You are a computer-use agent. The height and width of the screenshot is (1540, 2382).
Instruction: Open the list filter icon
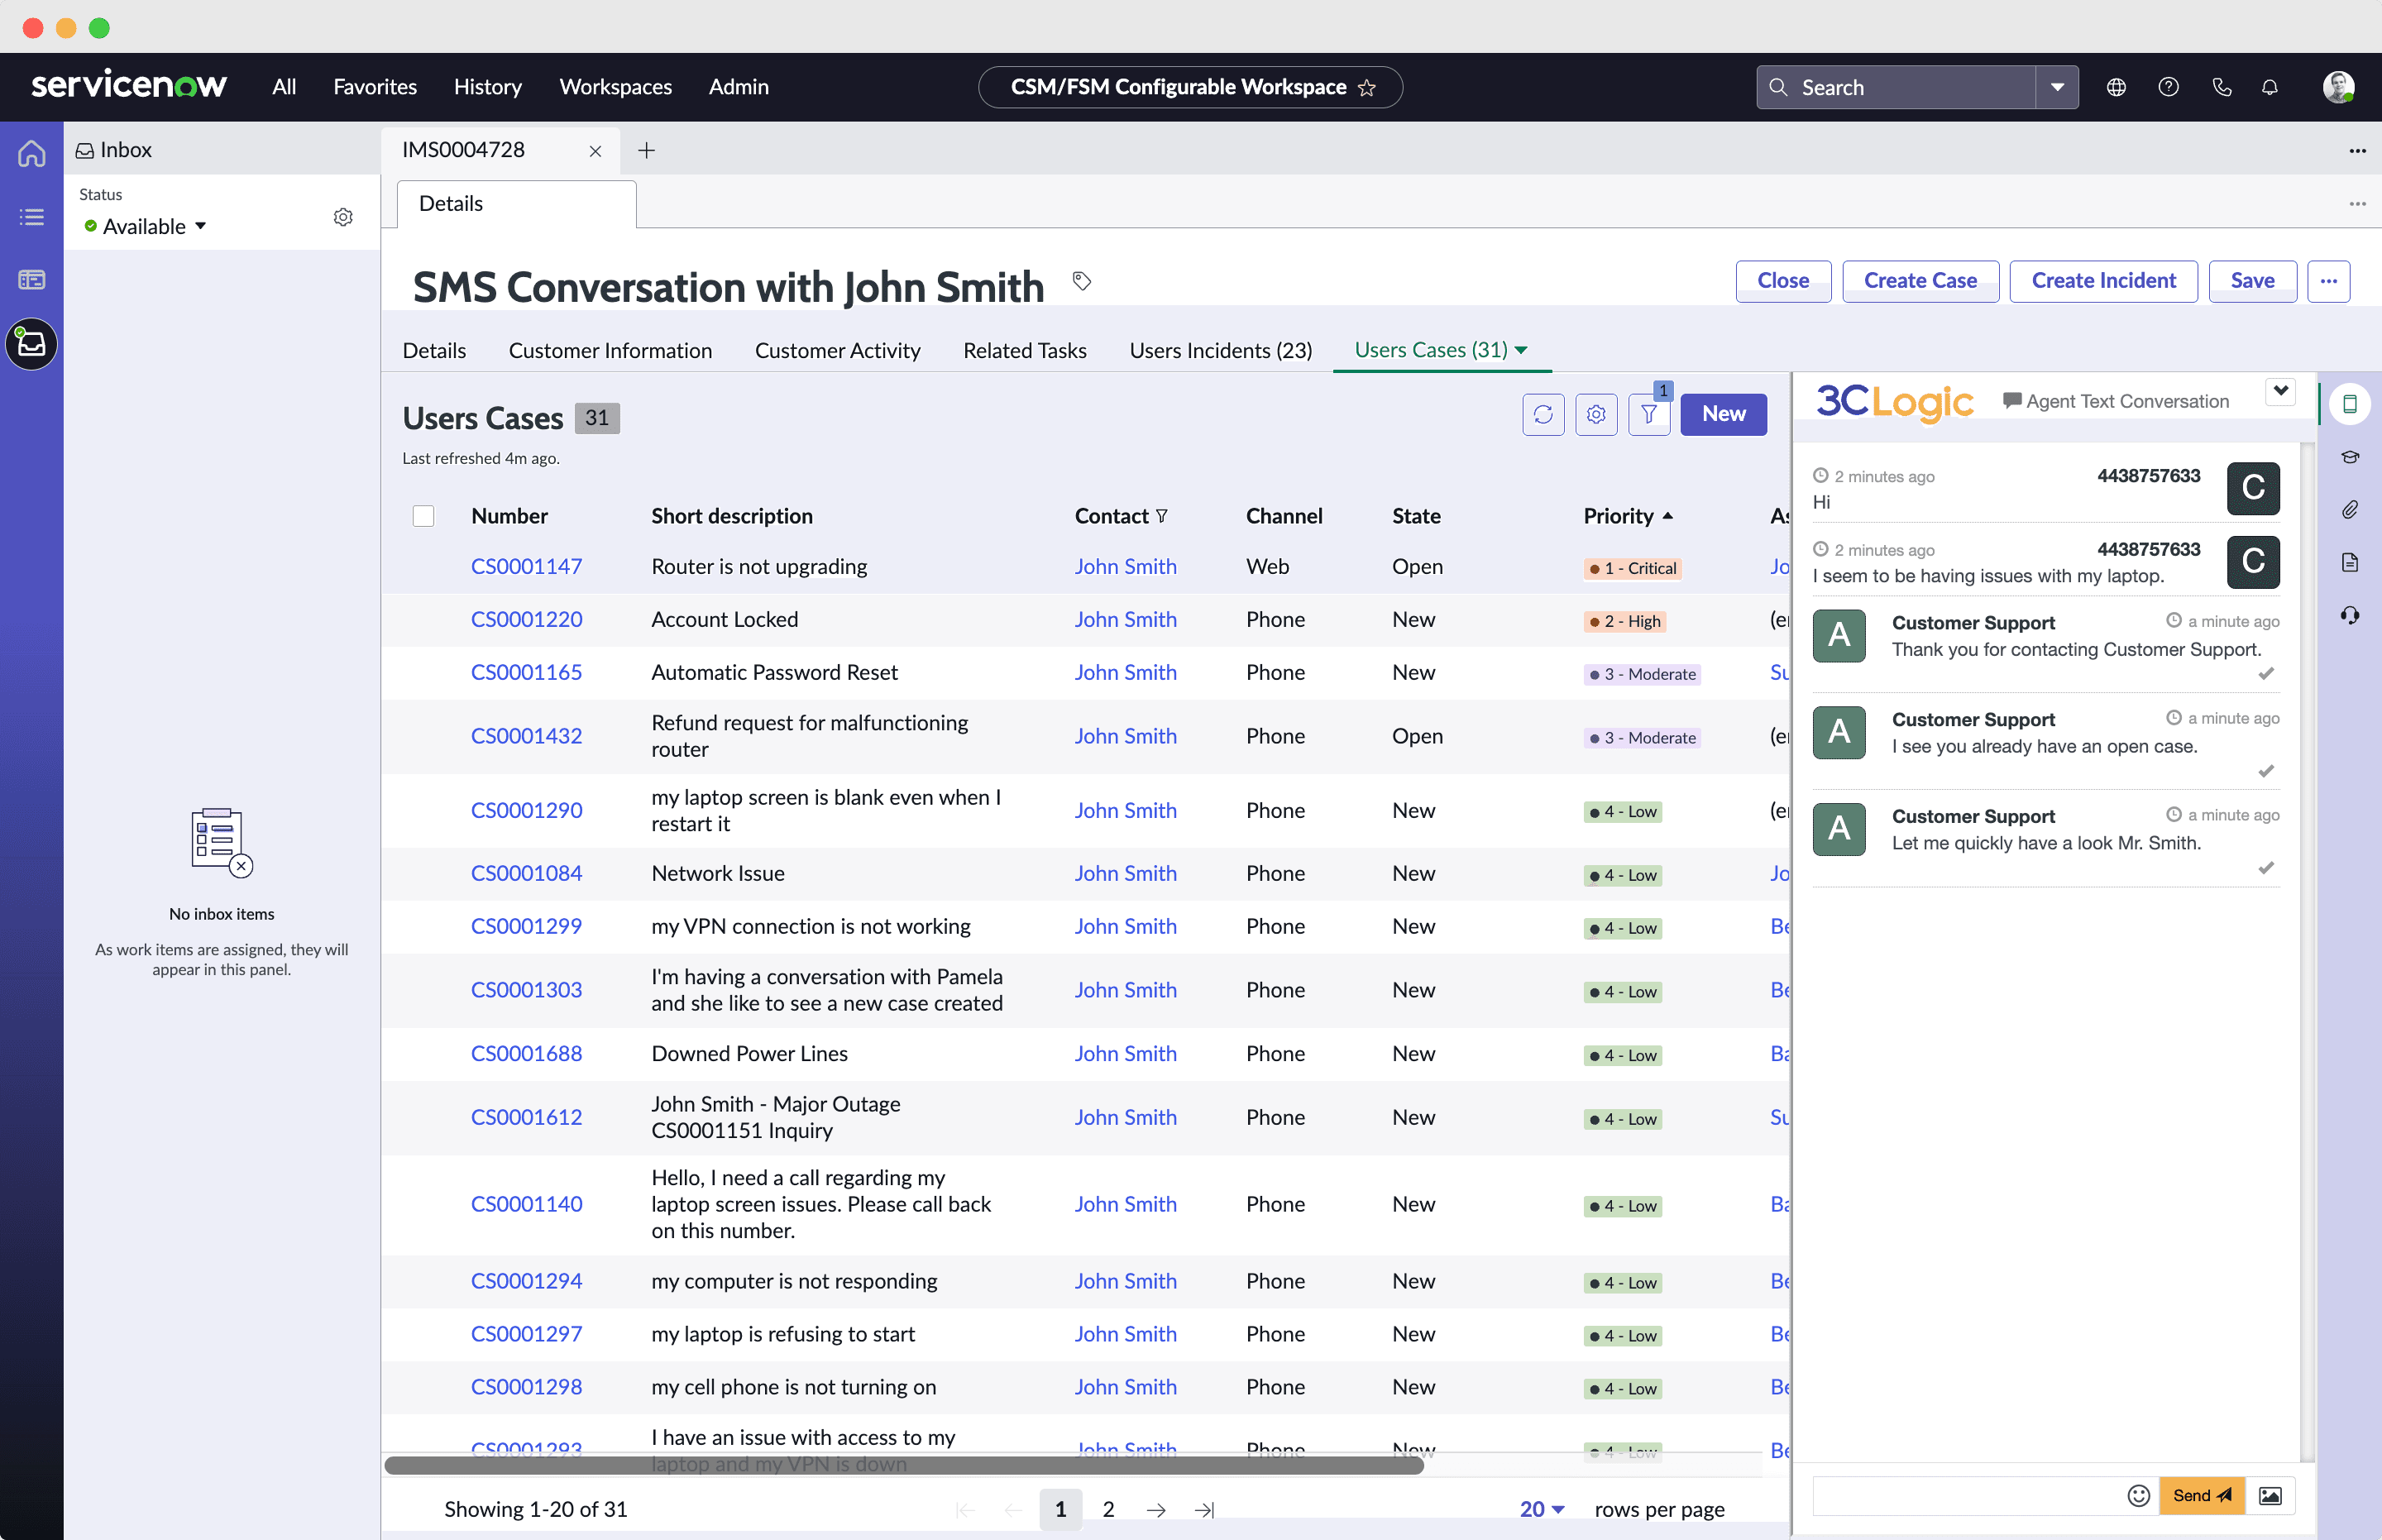click(x=1649, y=414)
